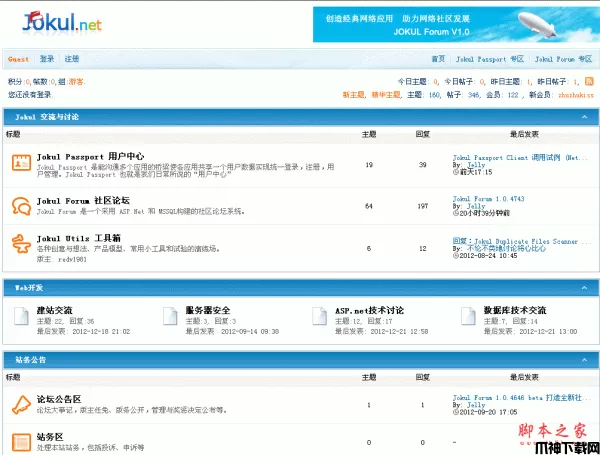Click the 数据库技术交流 page icon

[468, 317]
